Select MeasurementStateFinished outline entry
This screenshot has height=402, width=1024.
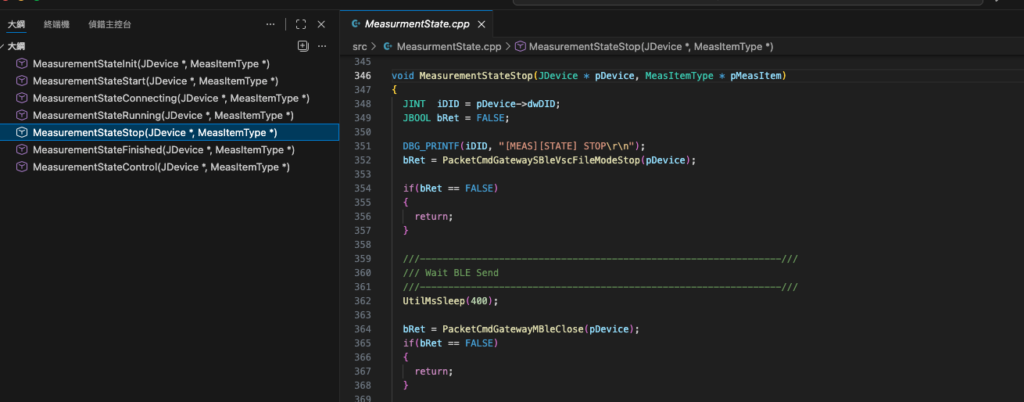[163, 150]
